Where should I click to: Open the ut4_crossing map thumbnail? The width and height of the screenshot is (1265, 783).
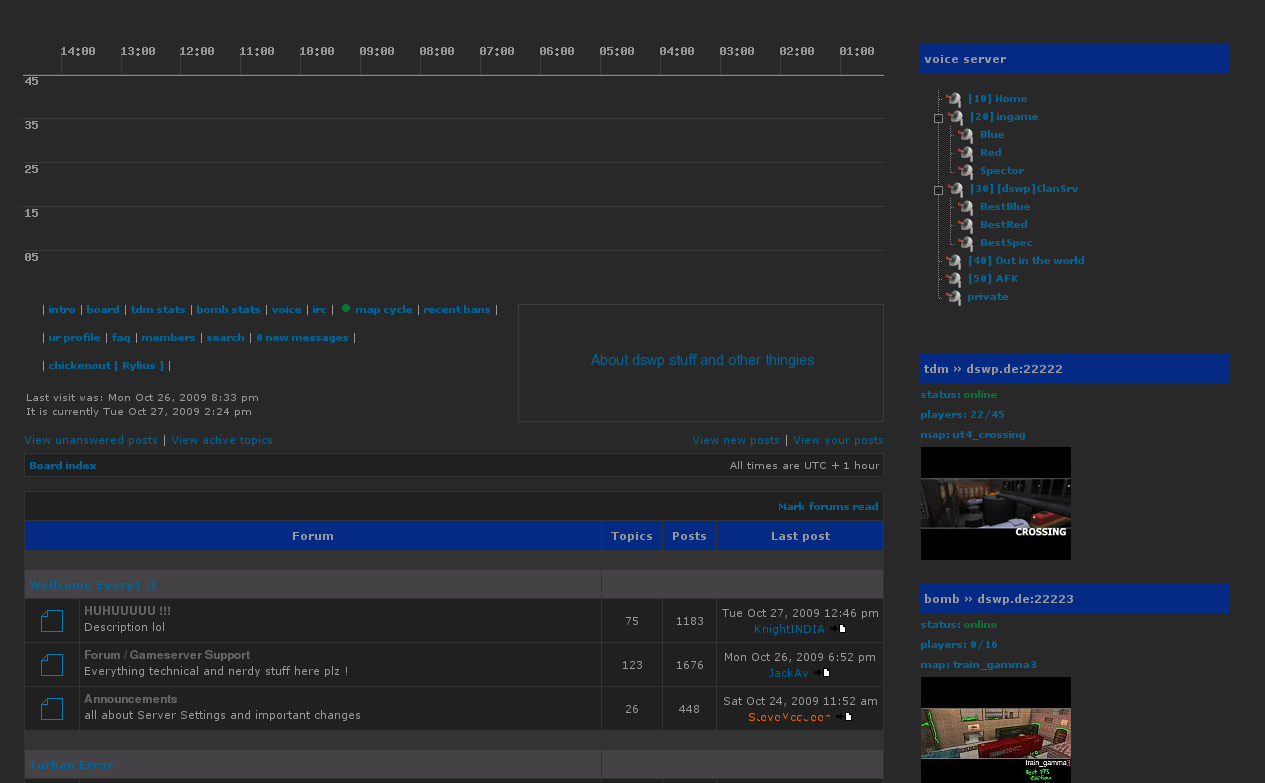(995, 503)
